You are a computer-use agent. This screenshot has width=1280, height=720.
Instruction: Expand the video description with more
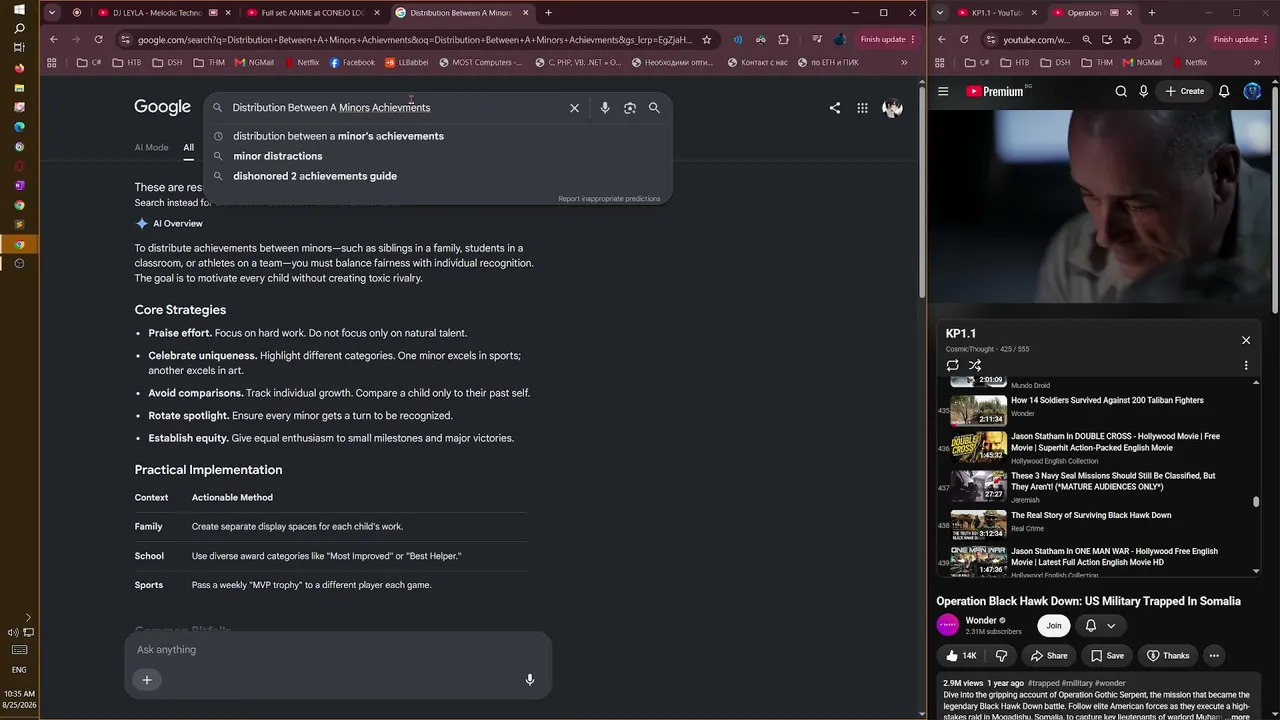1239,716
